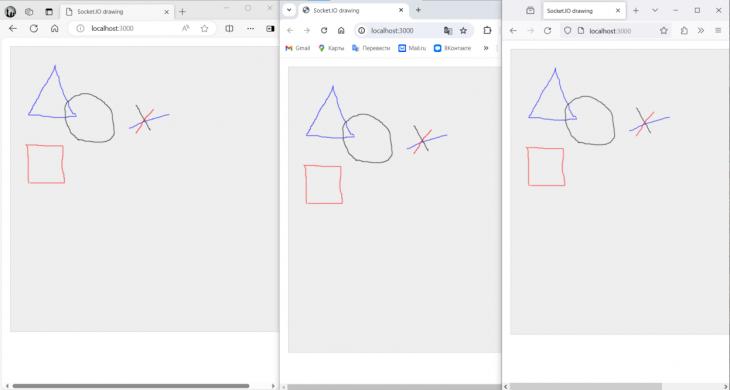Open a new tab in Chrome
The height and width of the screenshot is (390, 730).
tap(418, 10)
